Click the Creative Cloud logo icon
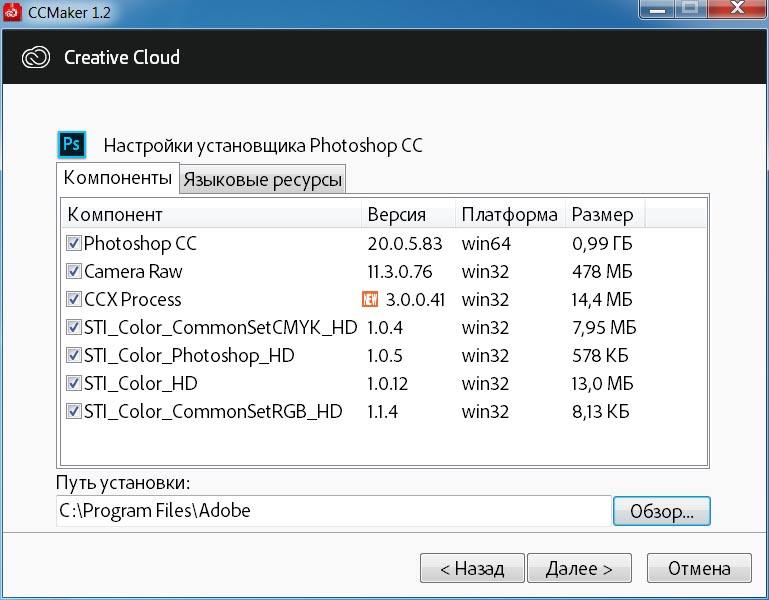The width and height of the screenshot is (769, 600). point(36,57)
